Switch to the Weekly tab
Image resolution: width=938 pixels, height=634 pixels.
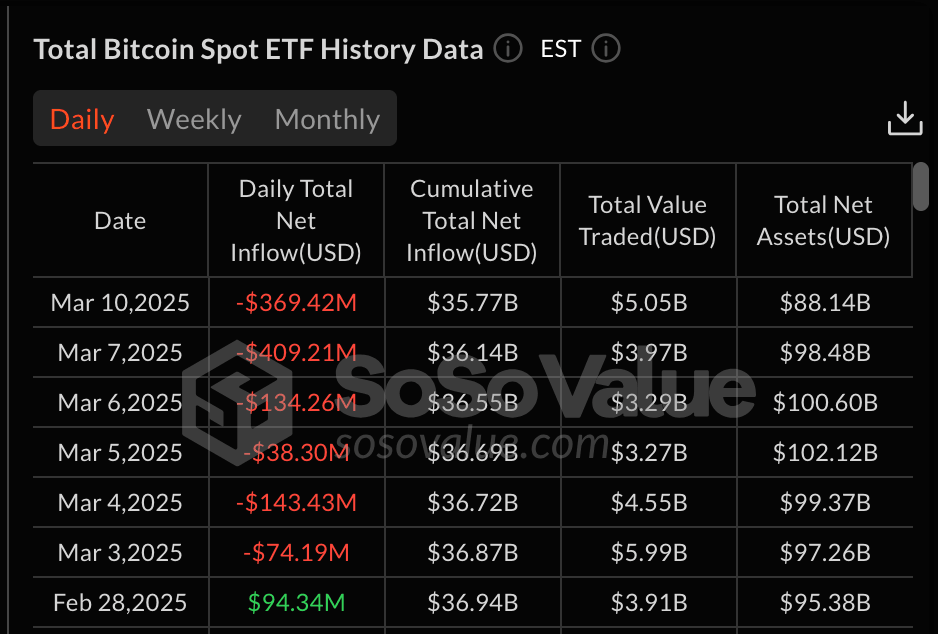click(x=194, y=118)
